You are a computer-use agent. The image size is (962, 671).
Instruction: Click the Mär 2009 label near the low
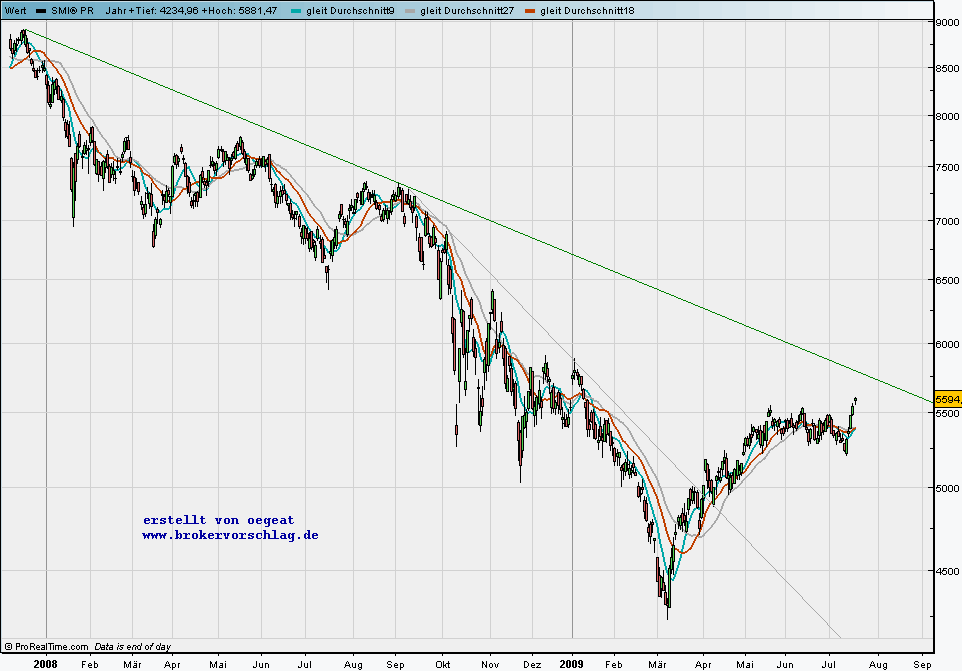657,664
